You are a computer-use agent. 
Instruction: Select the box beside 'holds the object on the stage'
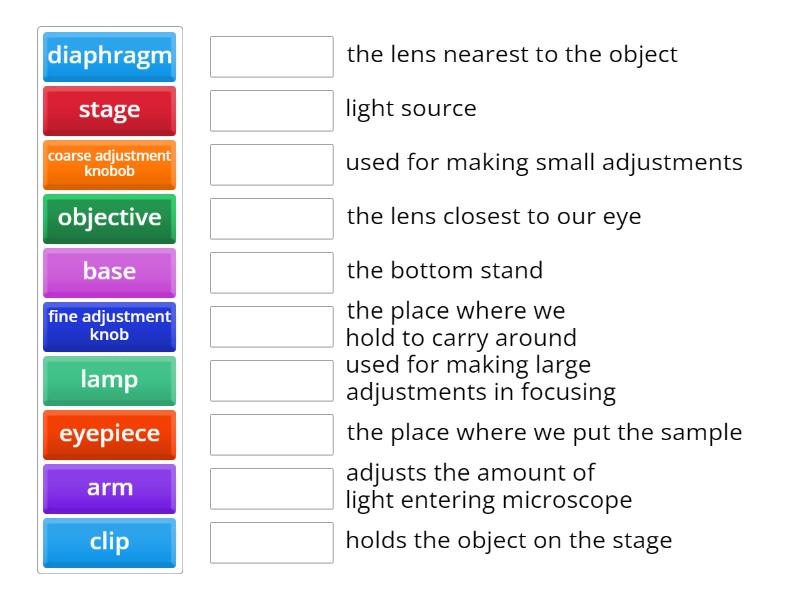(271, 542)
